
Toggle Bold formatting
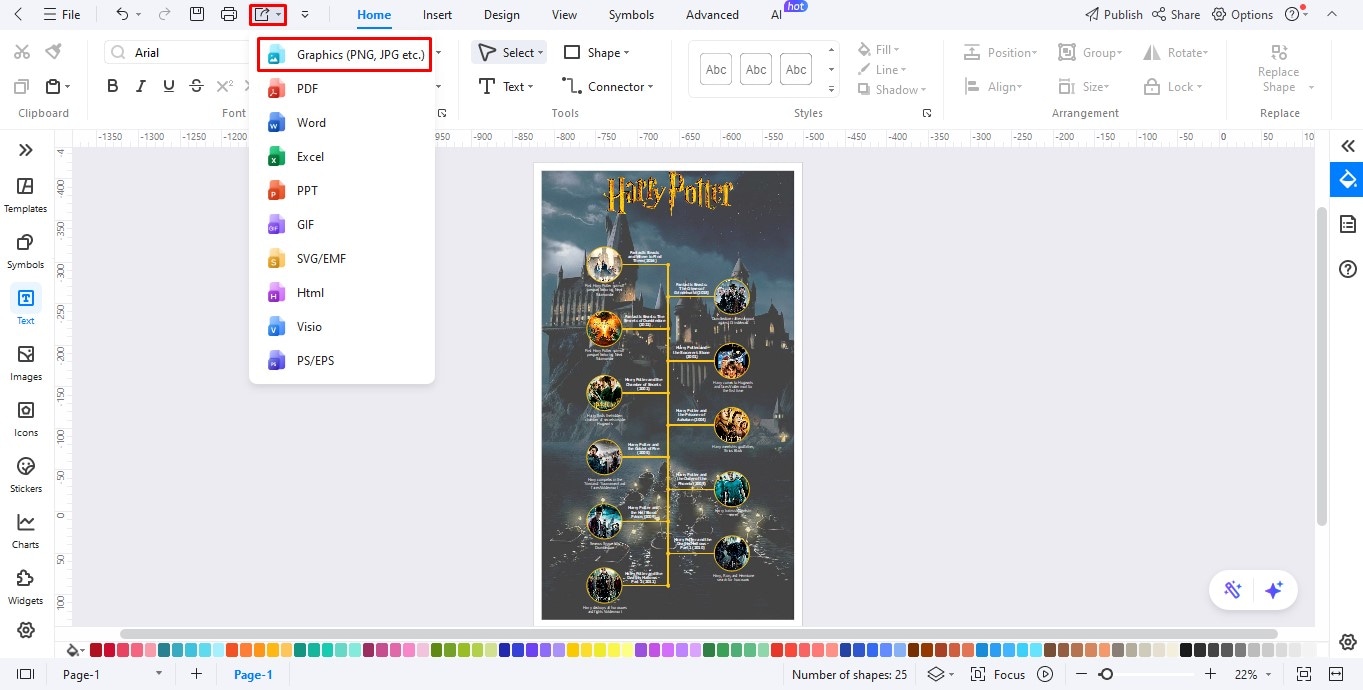tap(112, 87)
